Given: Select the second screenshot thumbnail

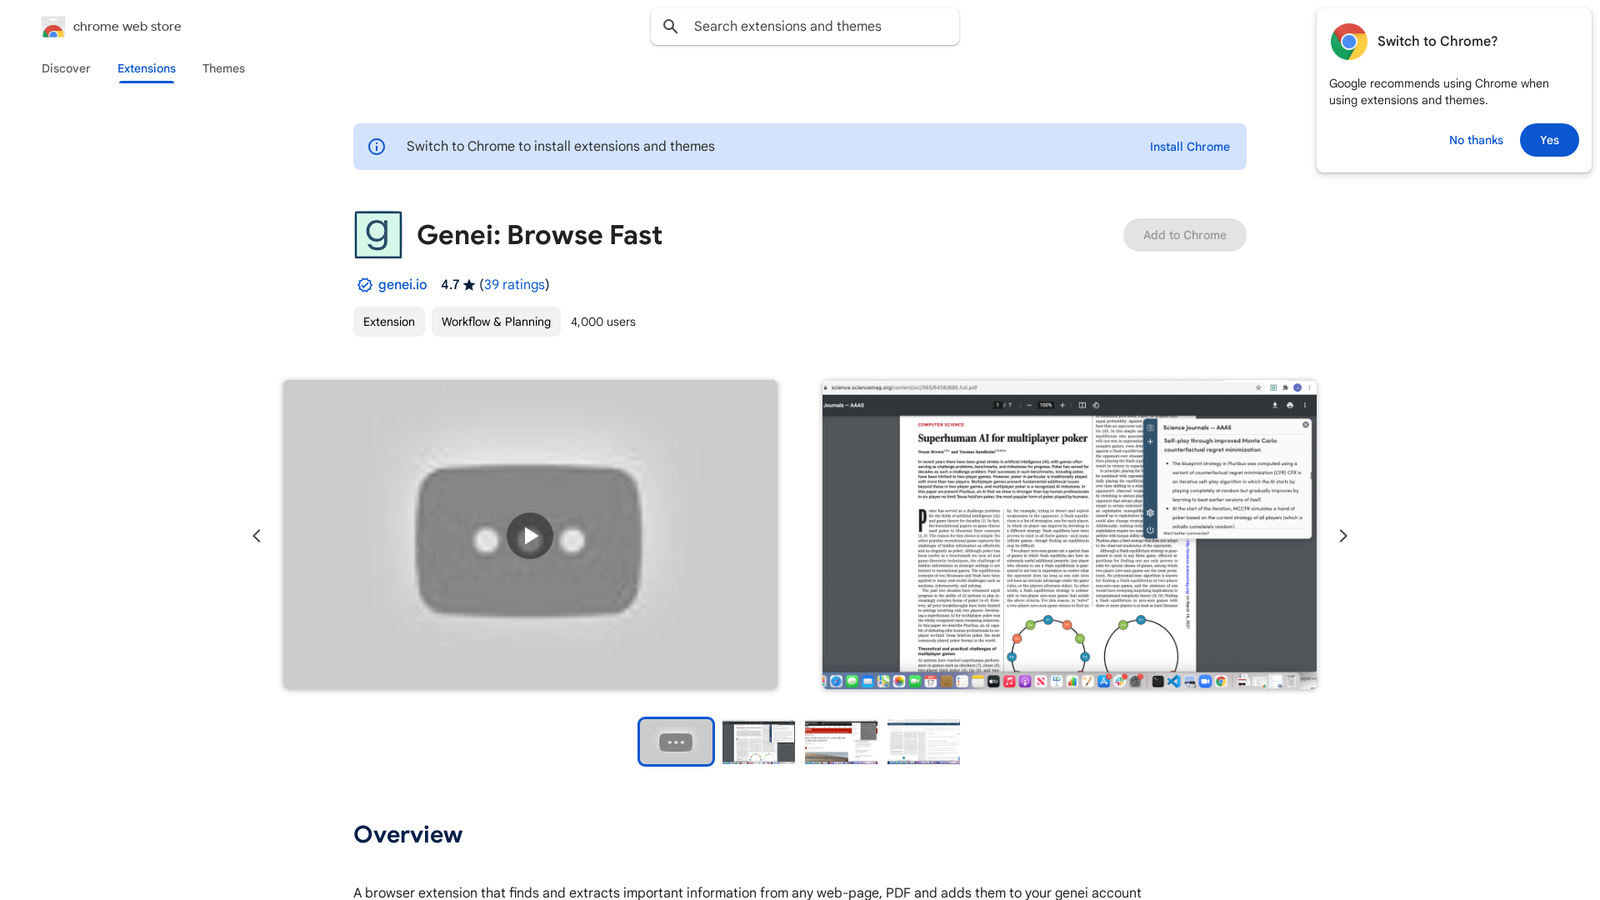Looking at the screenshot, I should (759, 742).
